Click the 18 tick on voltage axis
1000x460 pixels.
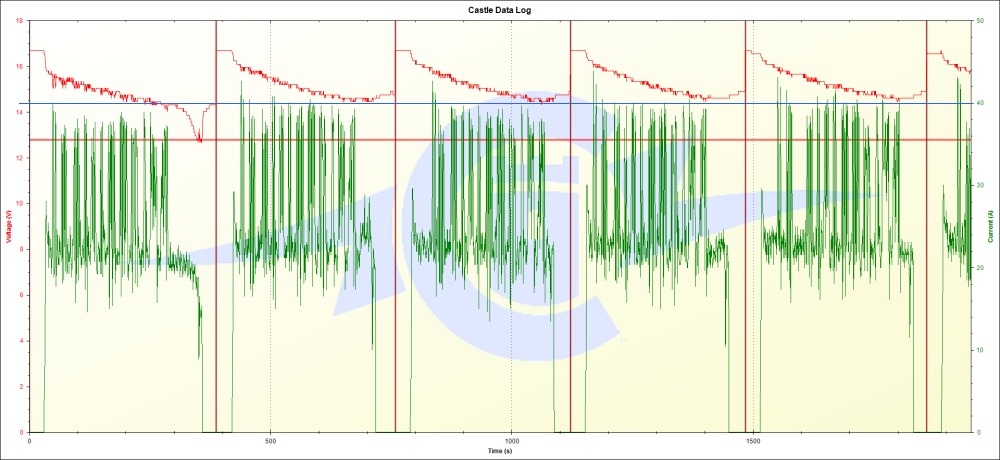[21, 21]
